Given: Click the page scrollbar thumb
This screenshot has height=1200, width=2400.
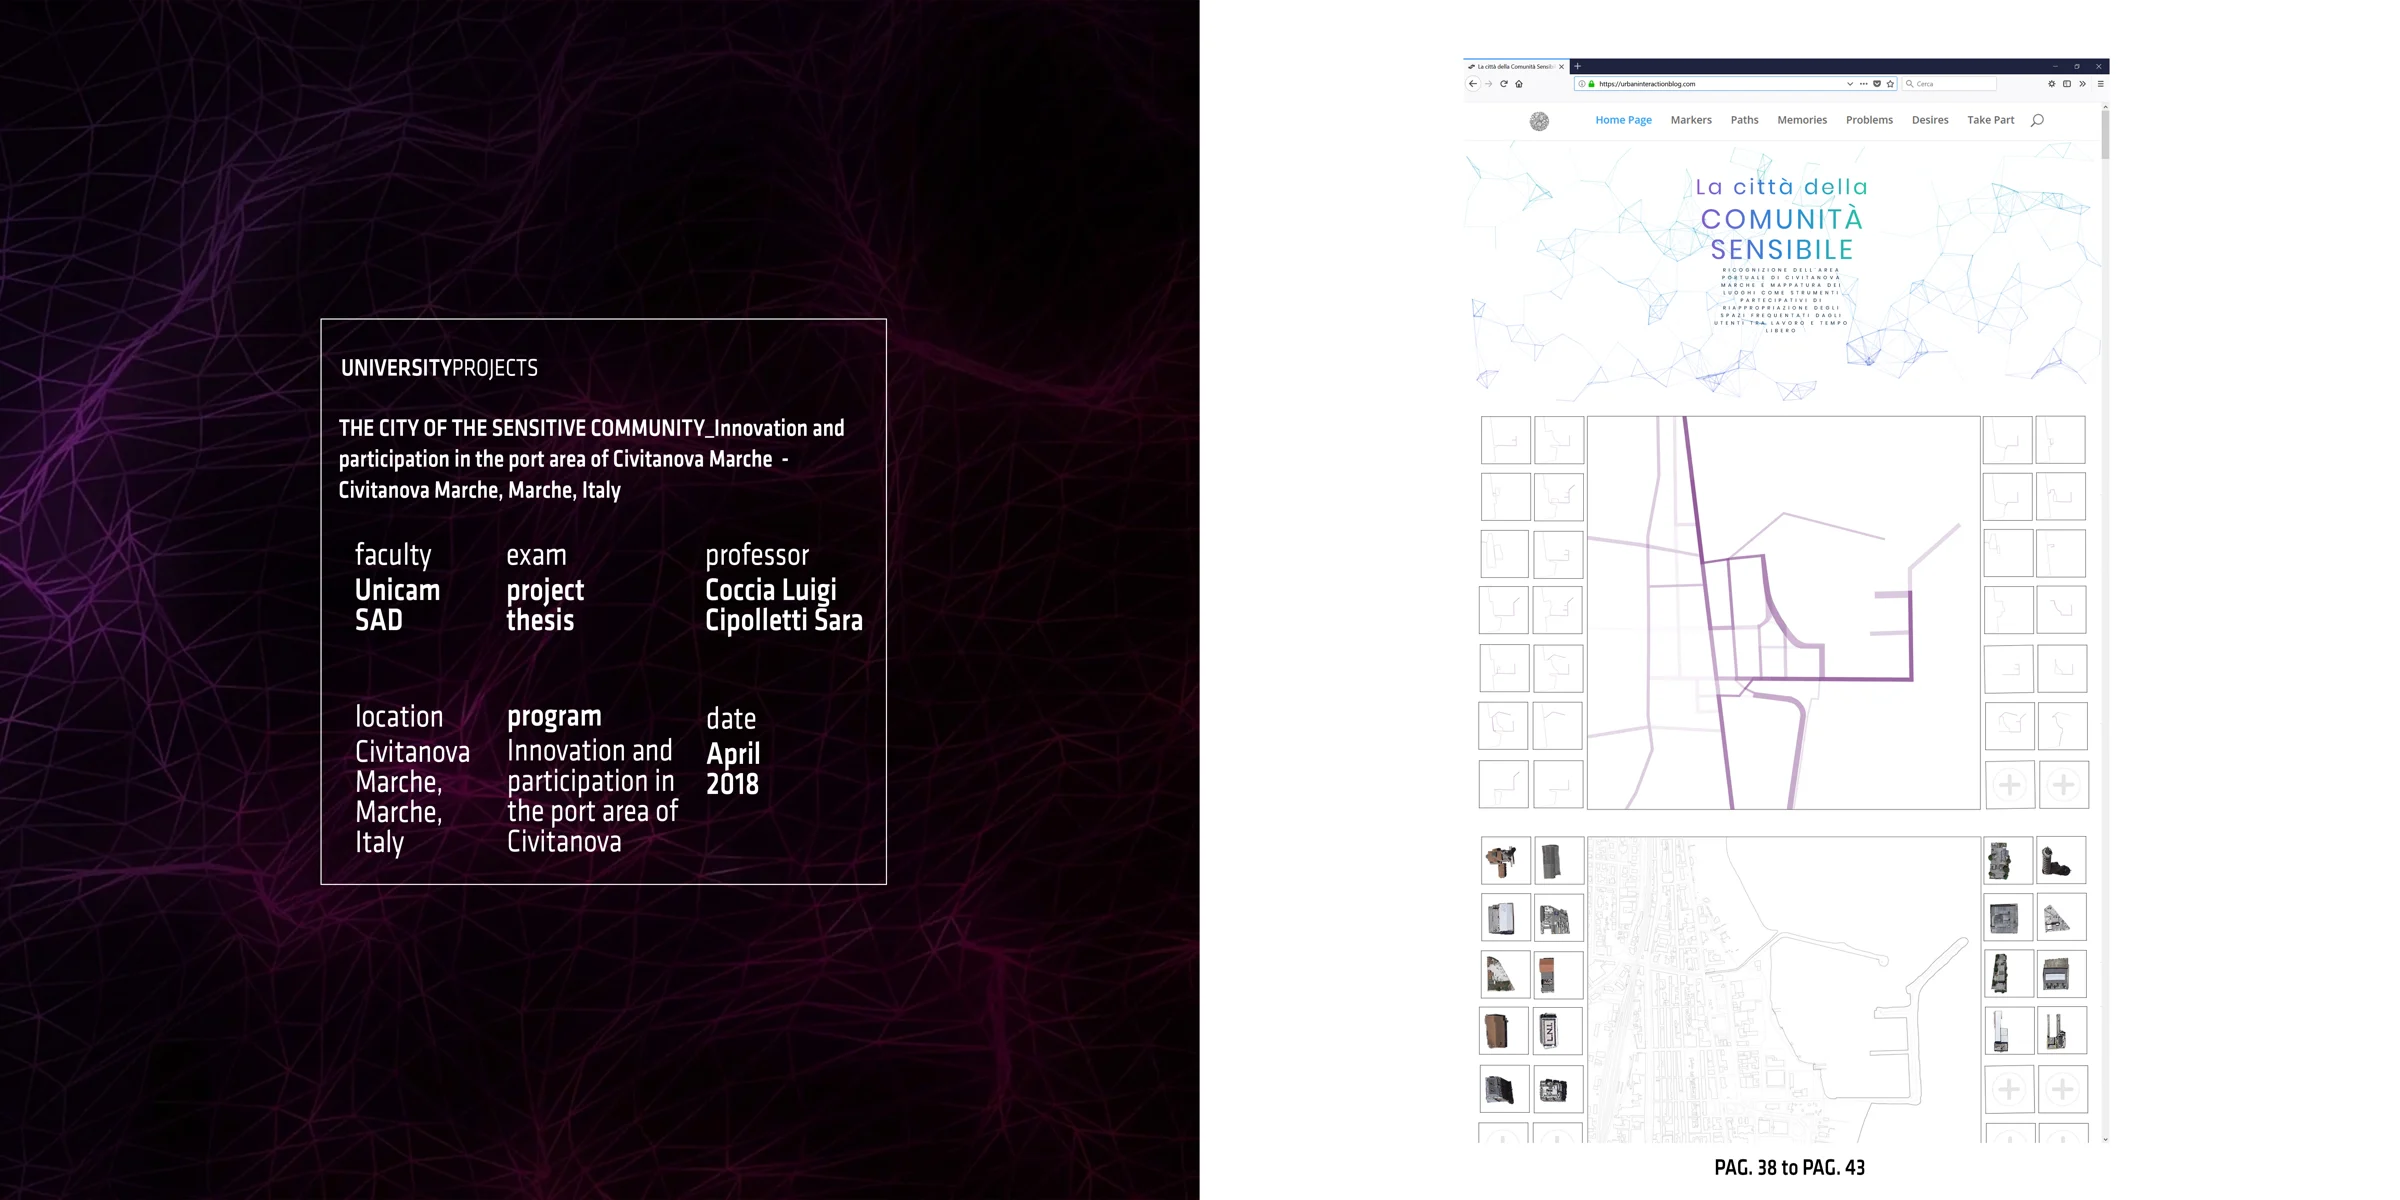Looking at the screenshot, I should click(2105, 134).
